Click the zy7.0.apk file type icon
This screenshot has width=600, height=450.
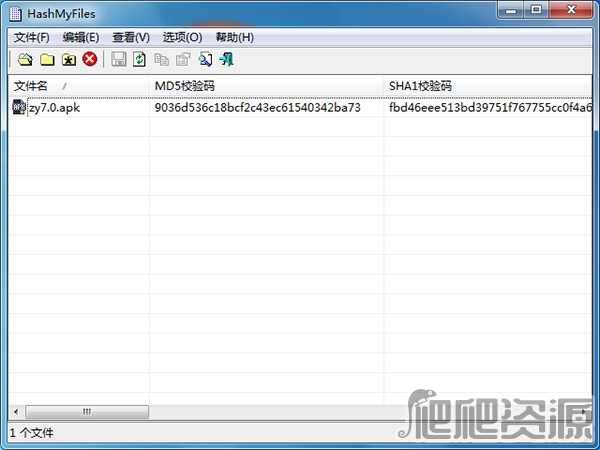coord(19,108)
